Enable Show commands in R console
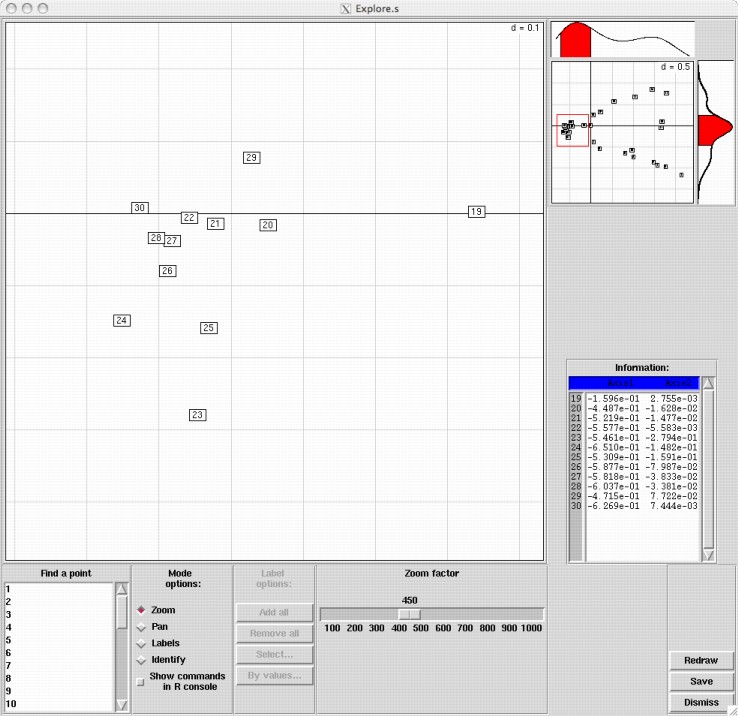 141,681
